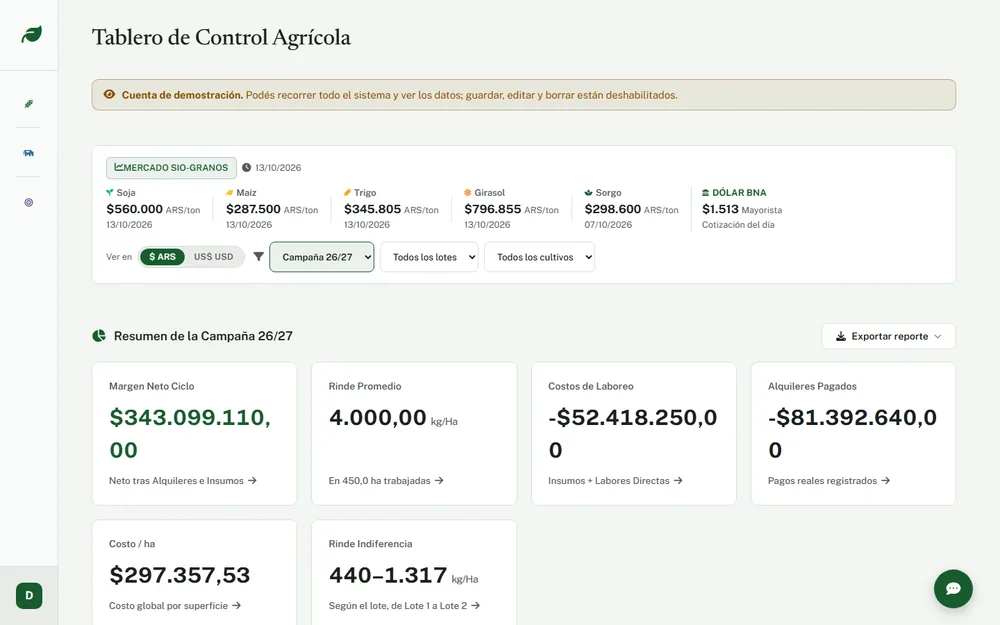Click arrow after Insumos + Labores Directas

678,480
